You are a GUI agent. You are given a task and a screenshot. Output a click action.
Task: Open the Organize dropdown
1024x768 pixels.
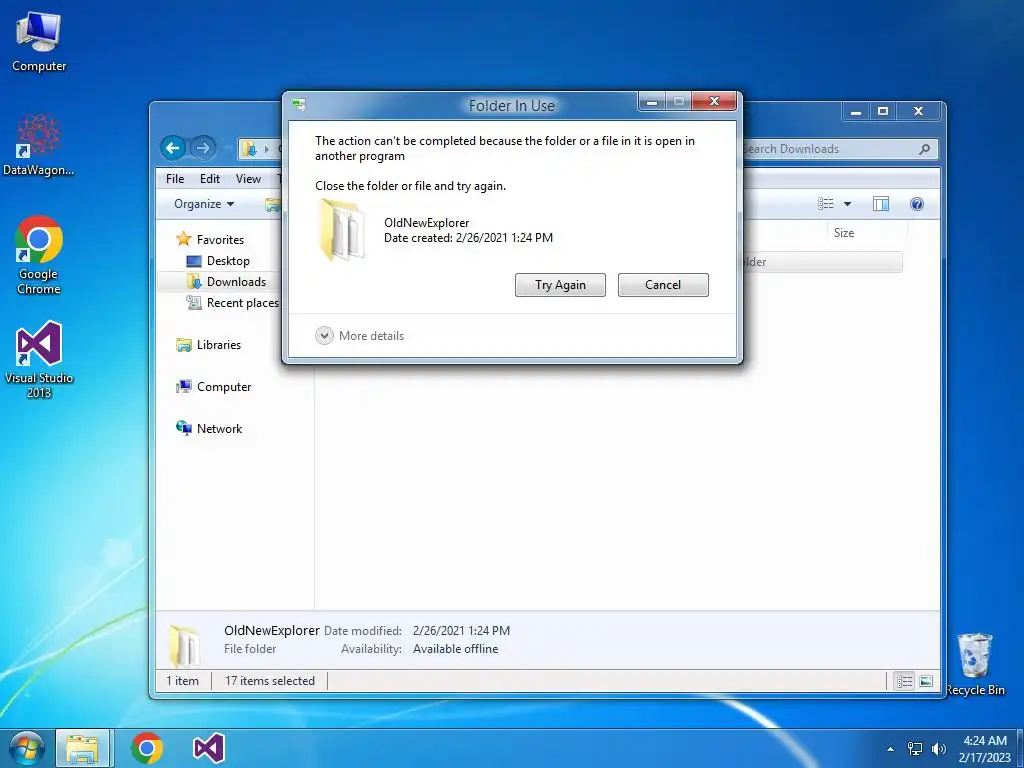point(204,204)
